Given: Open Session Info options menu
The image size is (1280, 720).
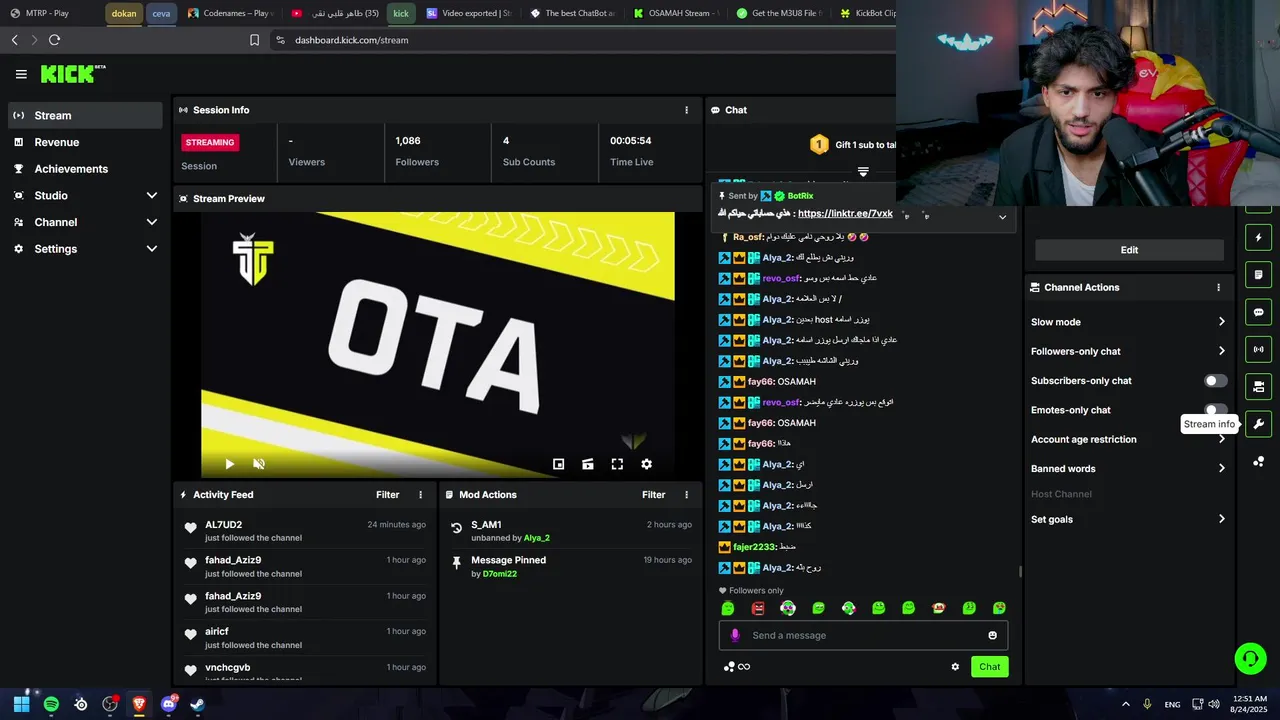Looking at the screenshot, I should click(686, 110).
